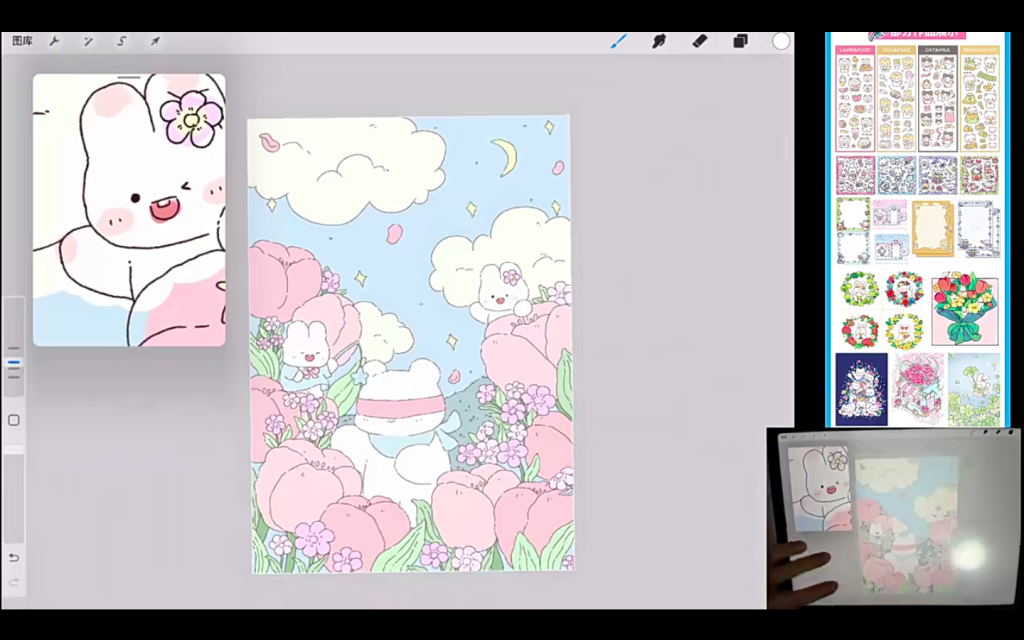Open the active color circle
The image size is (1024, 640).
[781, 41]
